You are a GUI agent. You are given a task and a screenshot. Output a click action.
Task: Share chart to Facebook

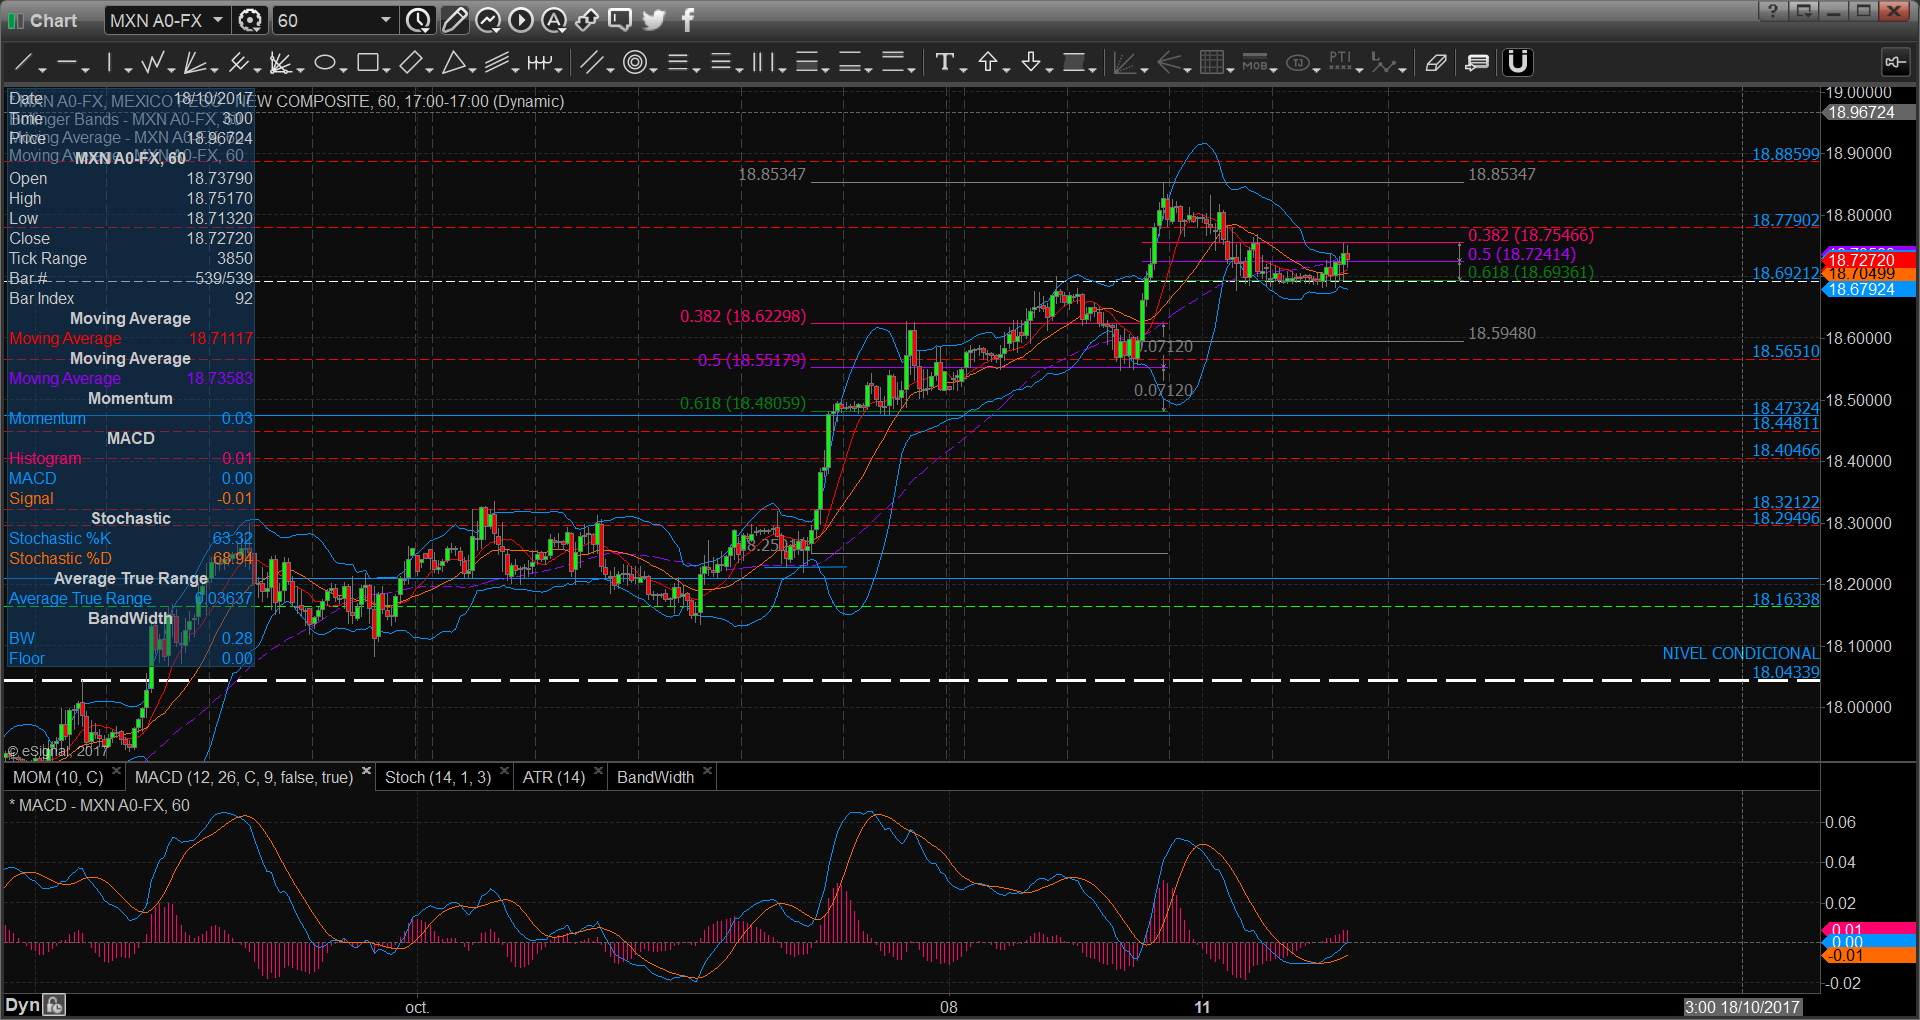pos(688,20)
